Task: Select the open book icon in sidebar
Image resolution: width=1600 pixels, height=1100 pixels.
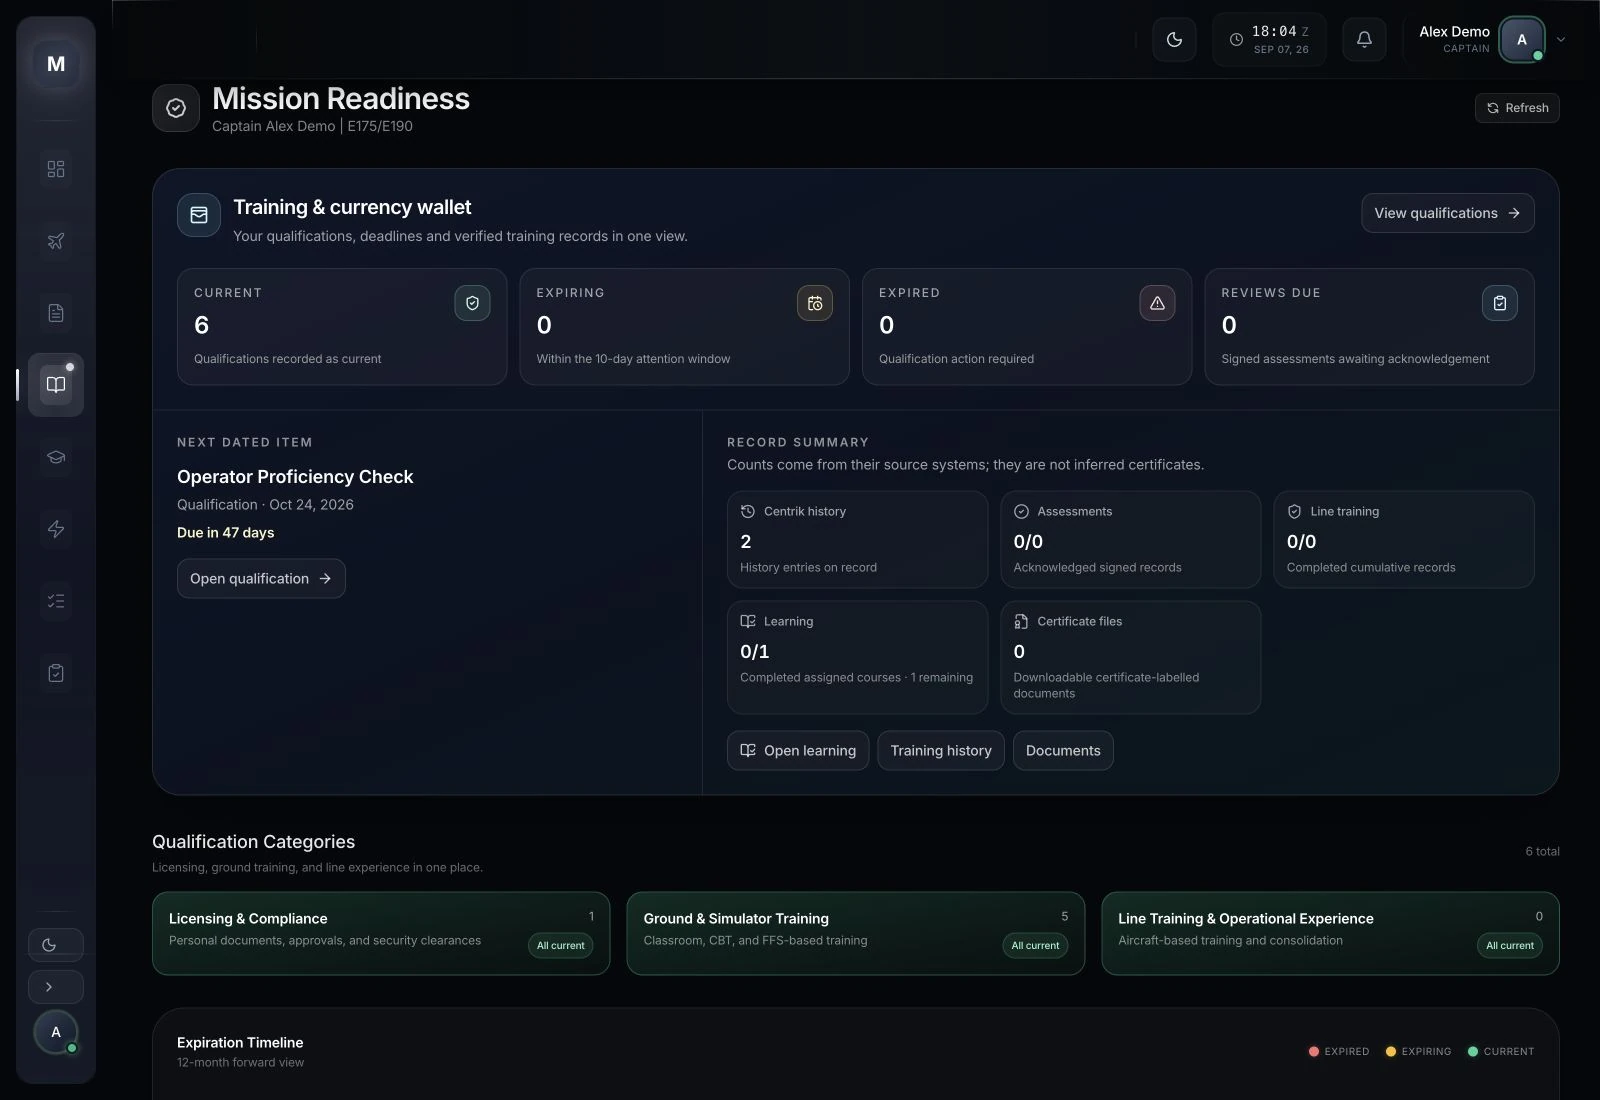Action: coord(56,385)
